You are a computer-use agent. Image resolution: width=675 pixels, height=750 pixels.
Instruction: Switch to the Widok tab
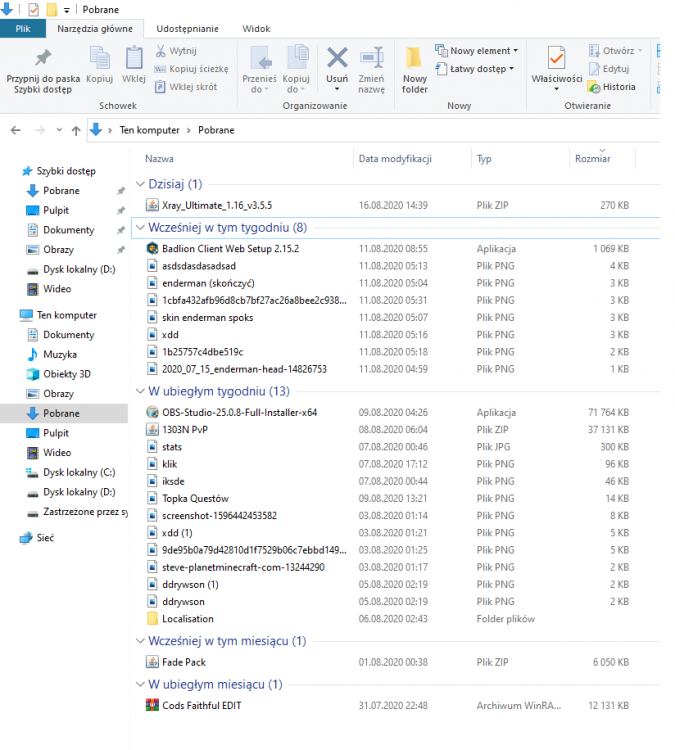256,30
